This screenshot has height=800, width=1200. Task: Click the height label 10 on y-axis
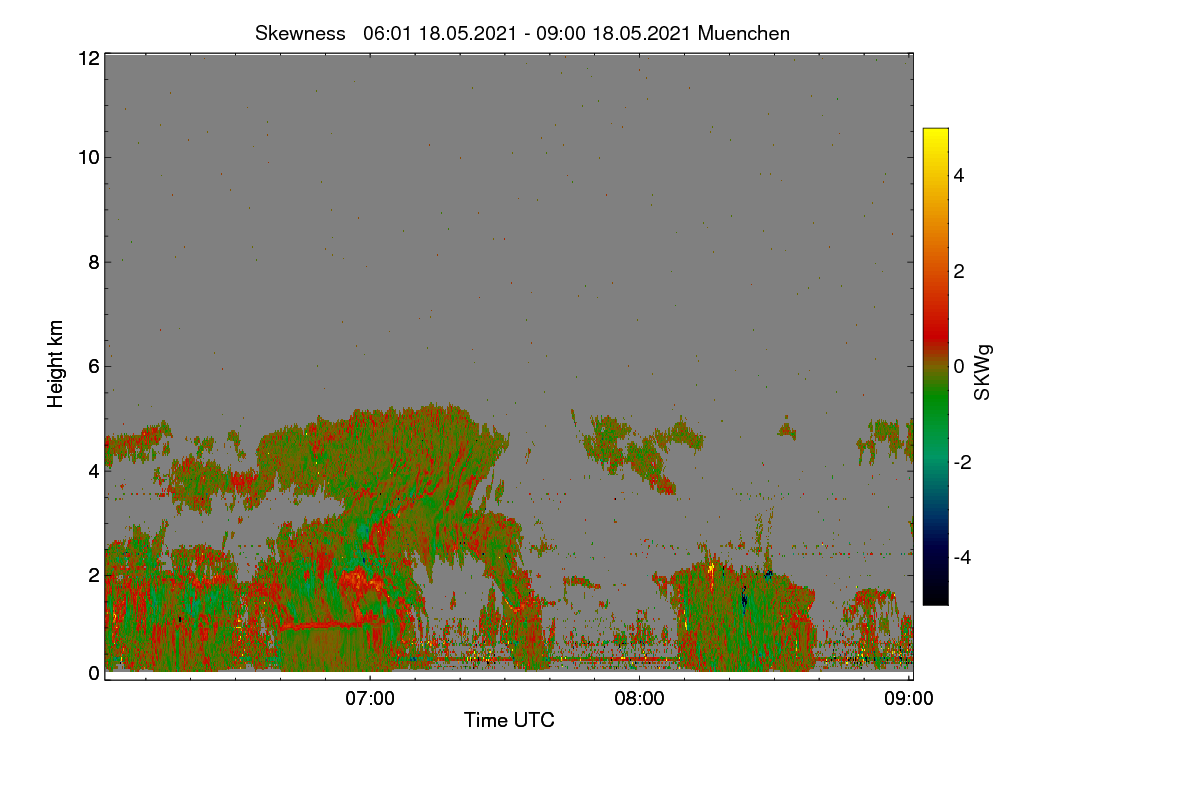coord(87,157)
